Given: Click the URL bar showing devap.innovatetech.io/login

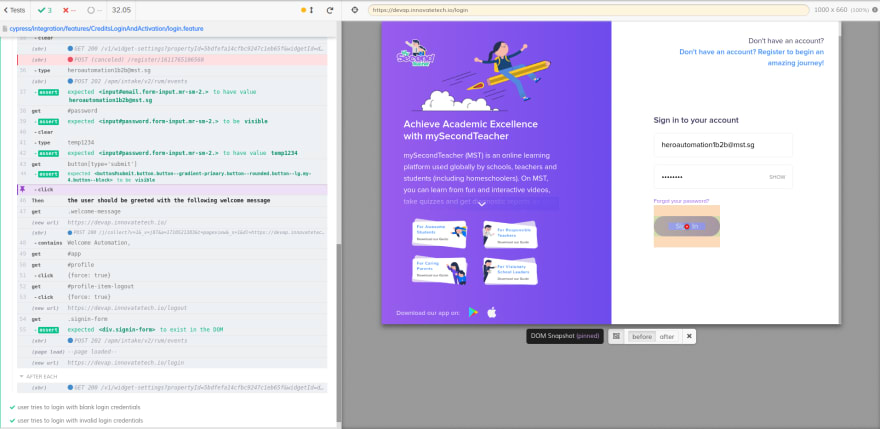Looking at the screenshot, I should [589, 10].
